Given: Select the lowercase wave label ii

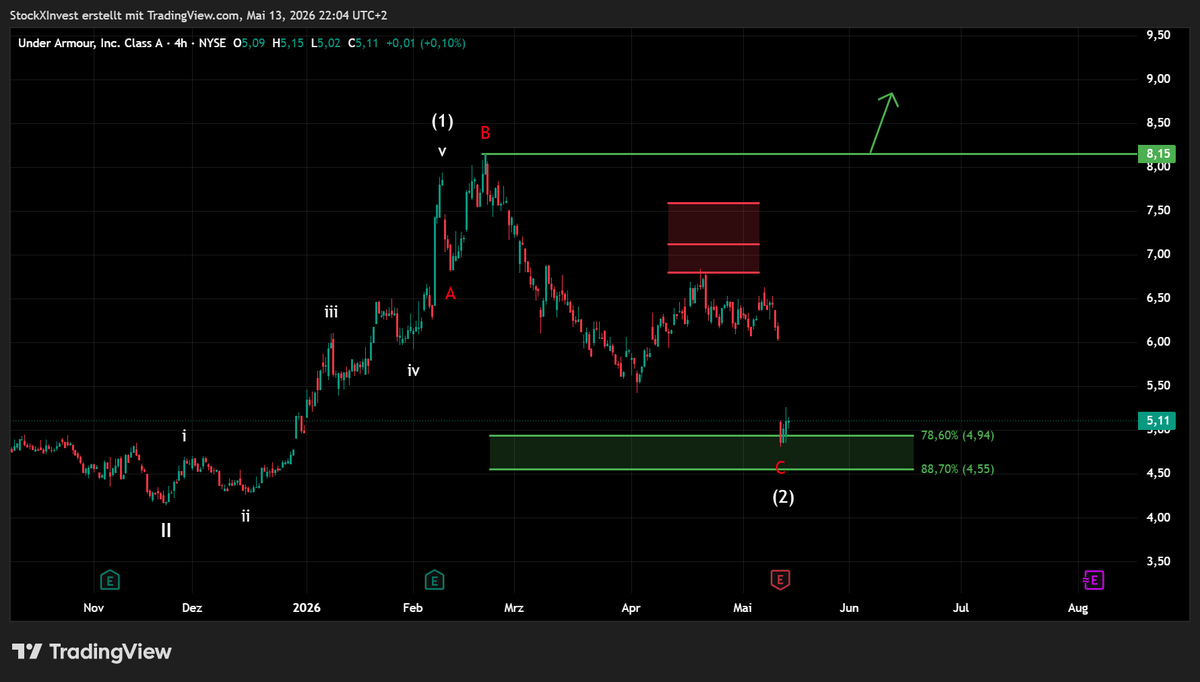Looking at the screenshot, I should pos(245,516).
